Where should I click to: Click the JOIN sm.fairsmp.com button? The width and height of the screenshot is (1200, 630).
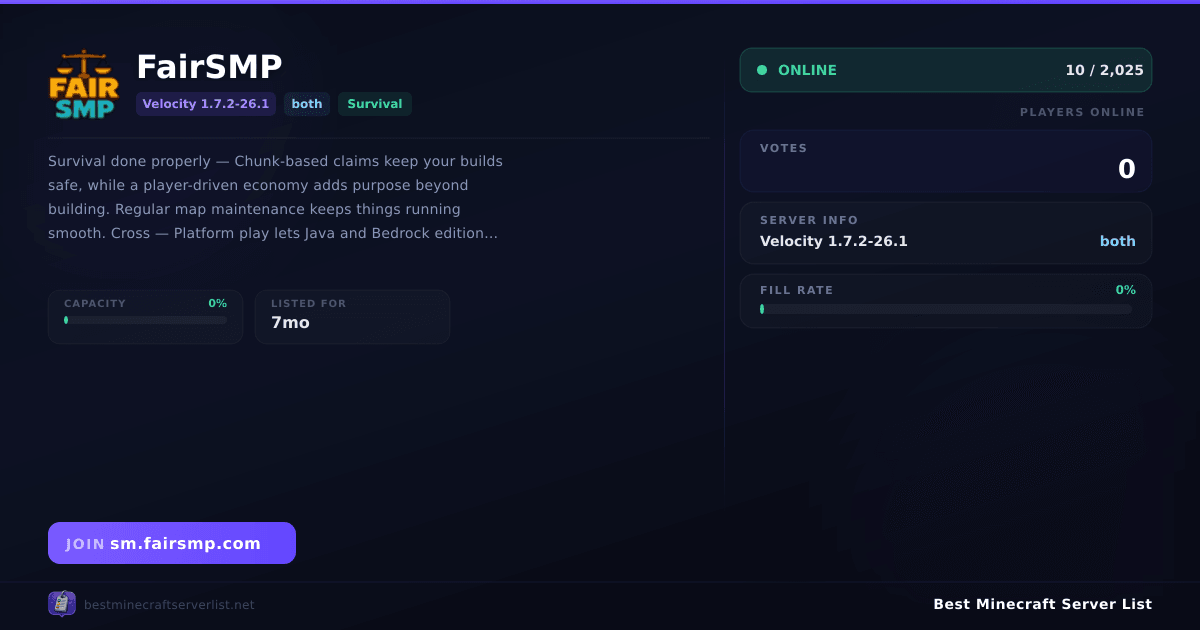[172, 543]
